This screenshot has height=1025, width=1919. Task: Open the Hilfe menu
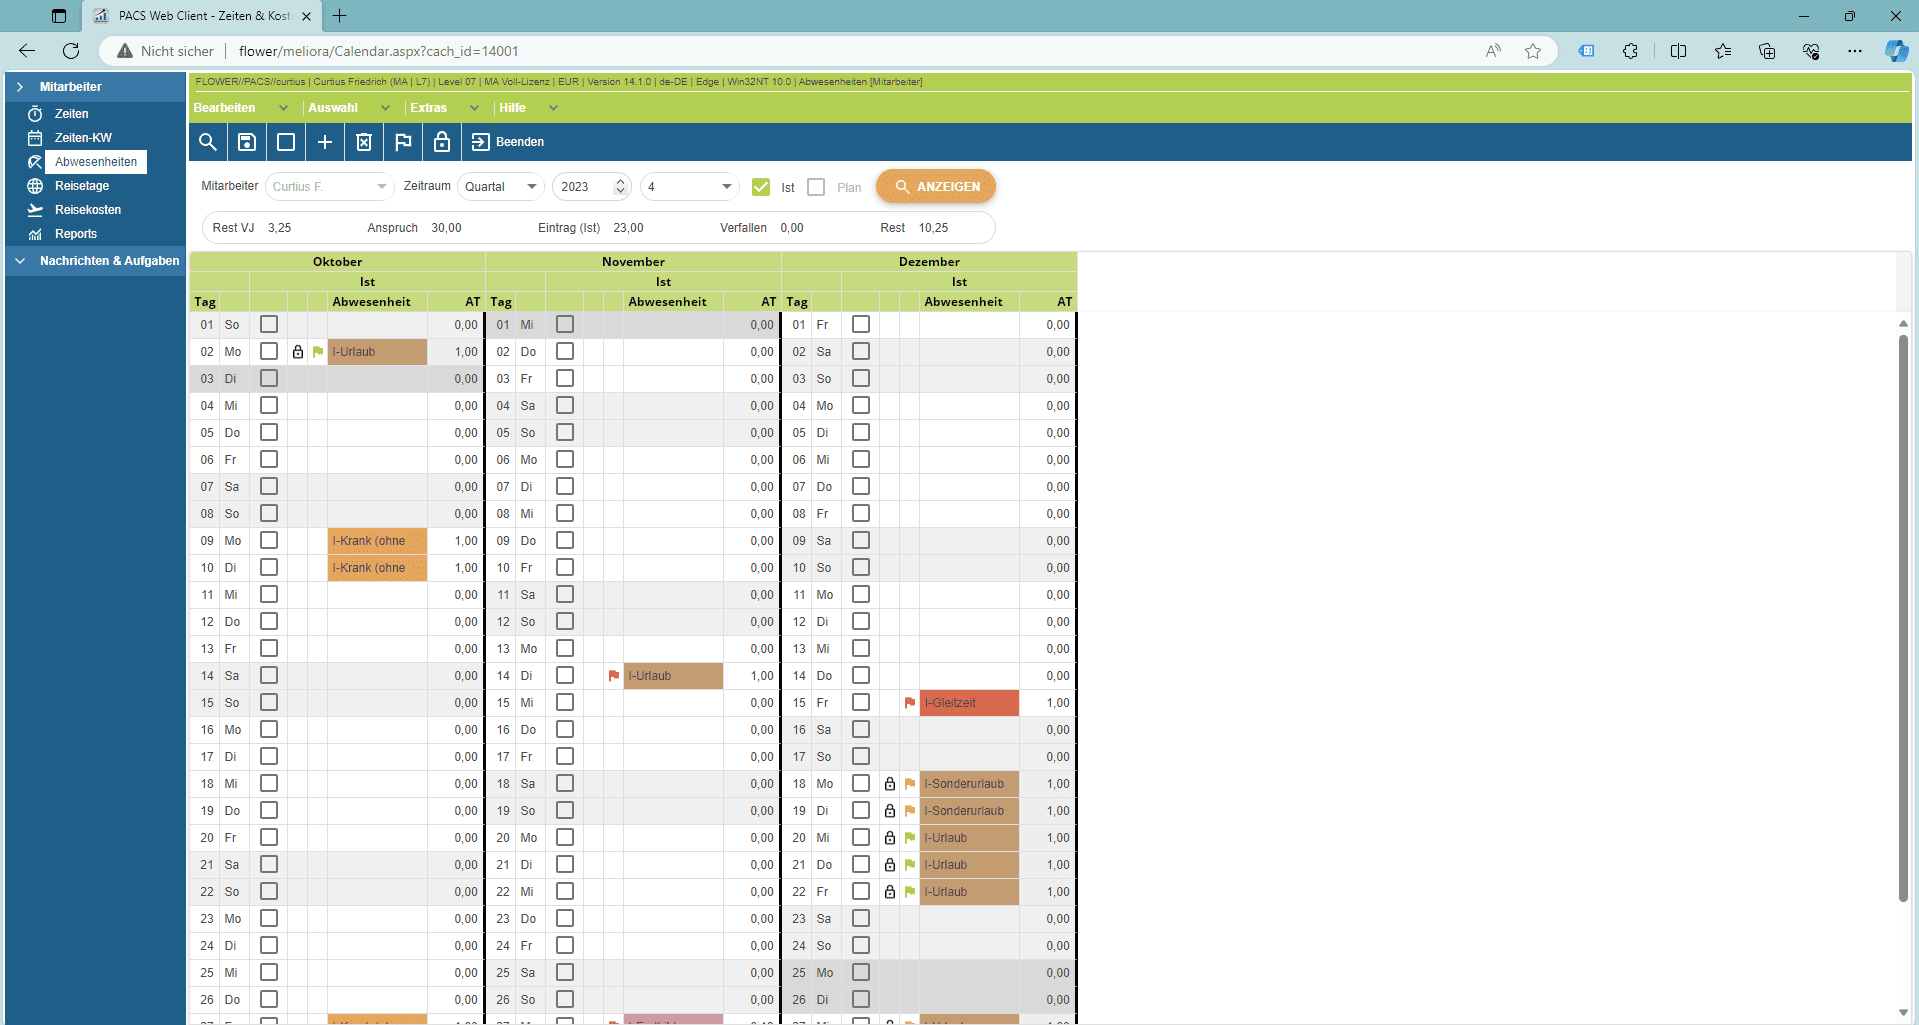pos(527,108)
